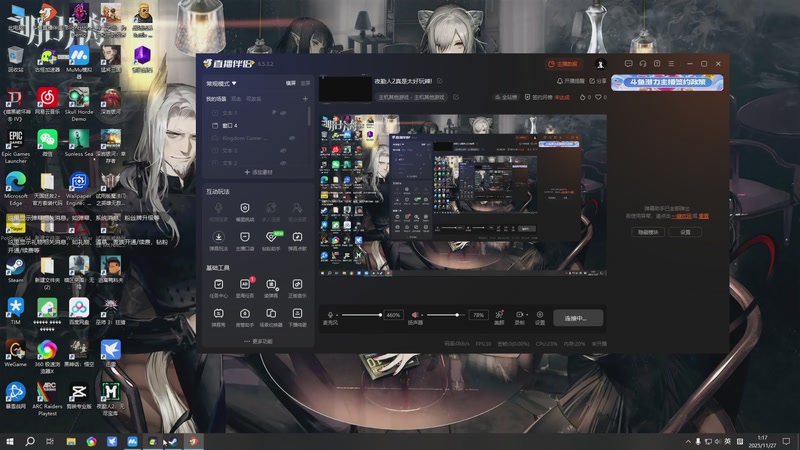
Task: Click the 主播数据 streamer data button
Action: click(x=563, y=64)
